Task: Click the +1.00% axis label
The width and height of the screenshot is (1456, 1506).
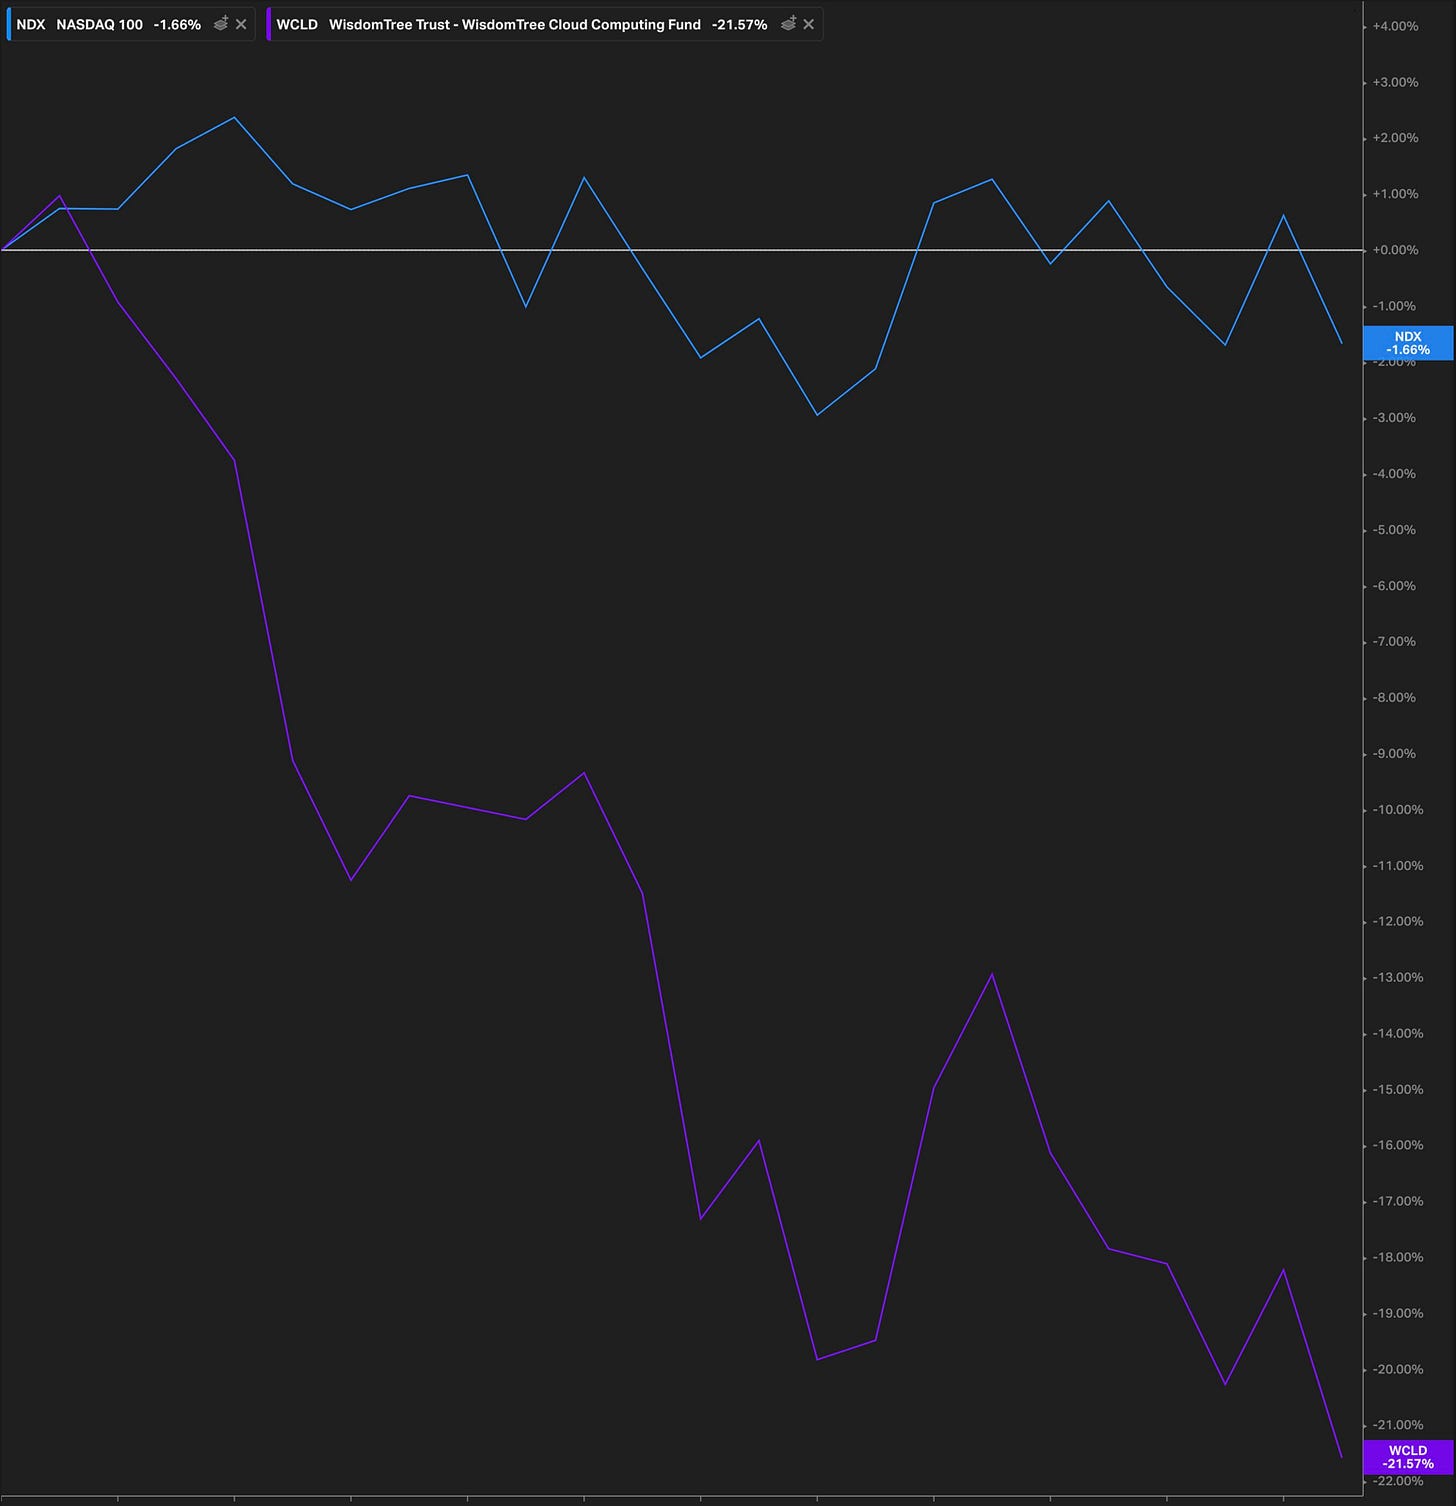Action: [1396, 194]
